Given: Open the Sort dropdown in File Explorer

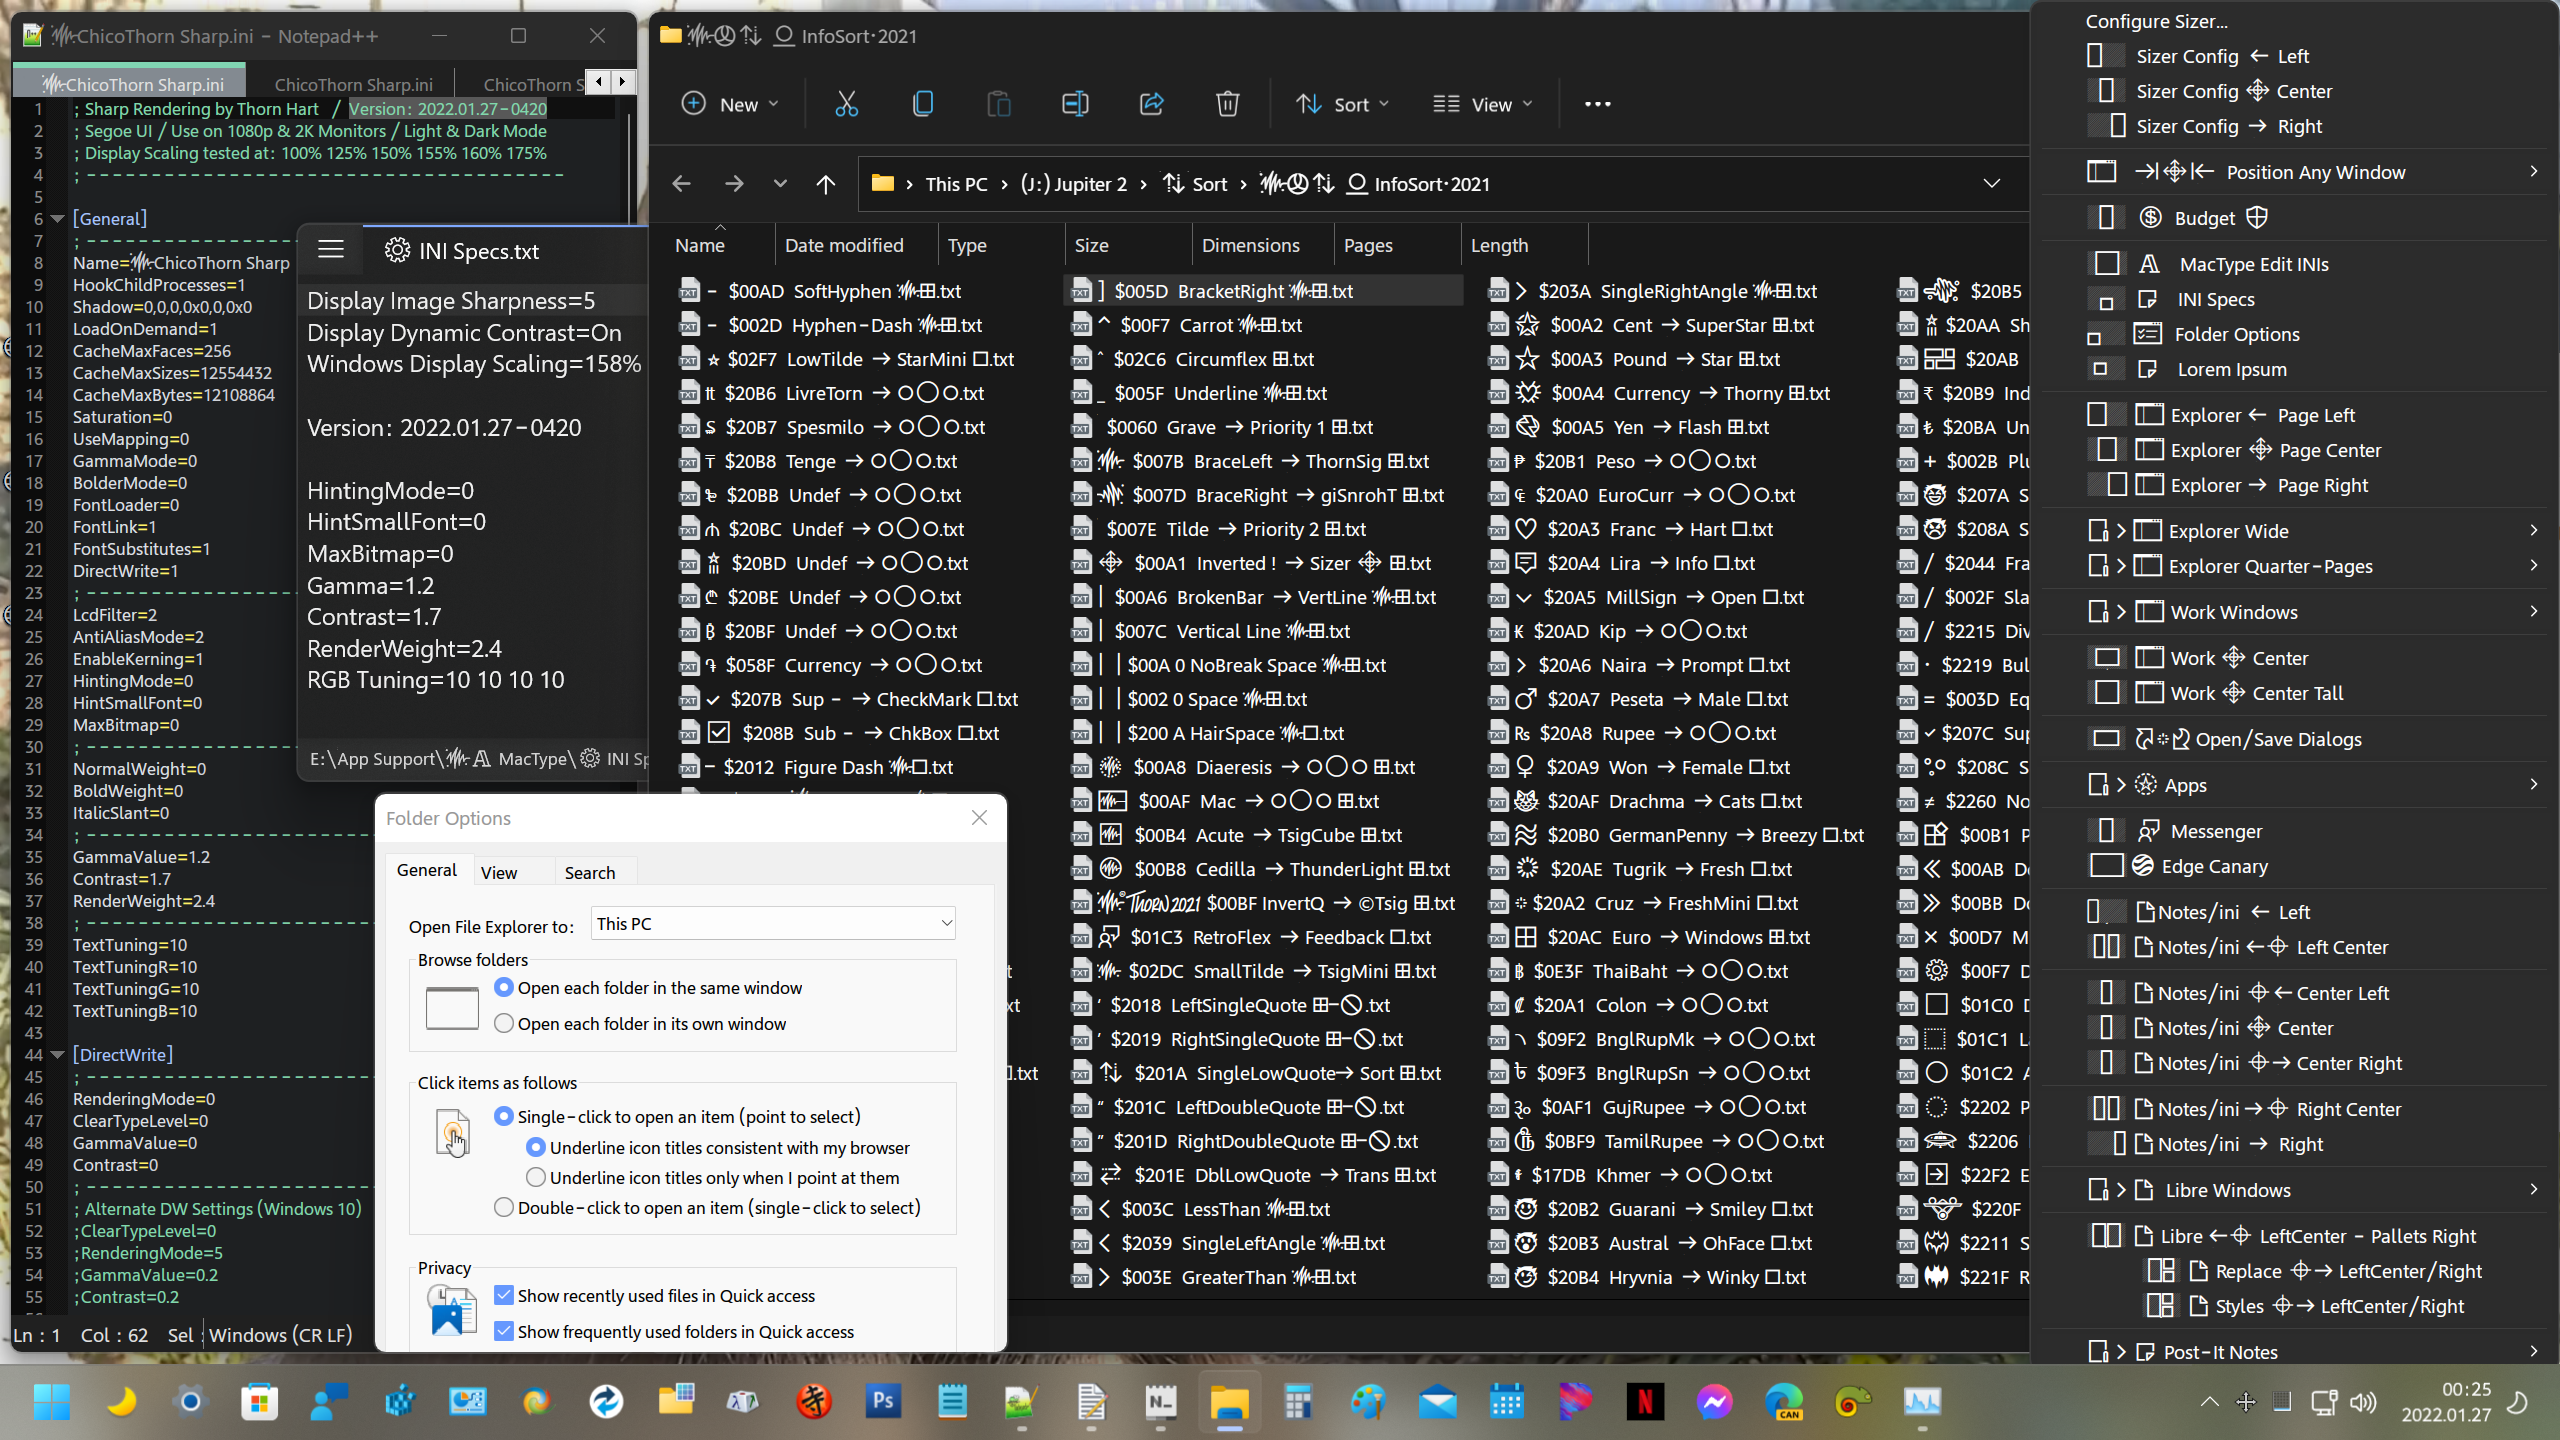Looking at the screenshot, I should pyautogui.click(x=1342, y=103).
